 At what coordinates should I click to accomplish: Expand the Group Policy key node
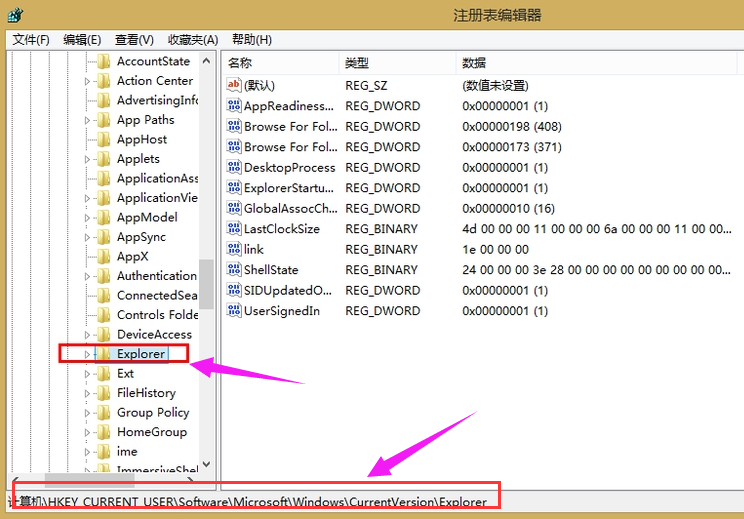88,413
